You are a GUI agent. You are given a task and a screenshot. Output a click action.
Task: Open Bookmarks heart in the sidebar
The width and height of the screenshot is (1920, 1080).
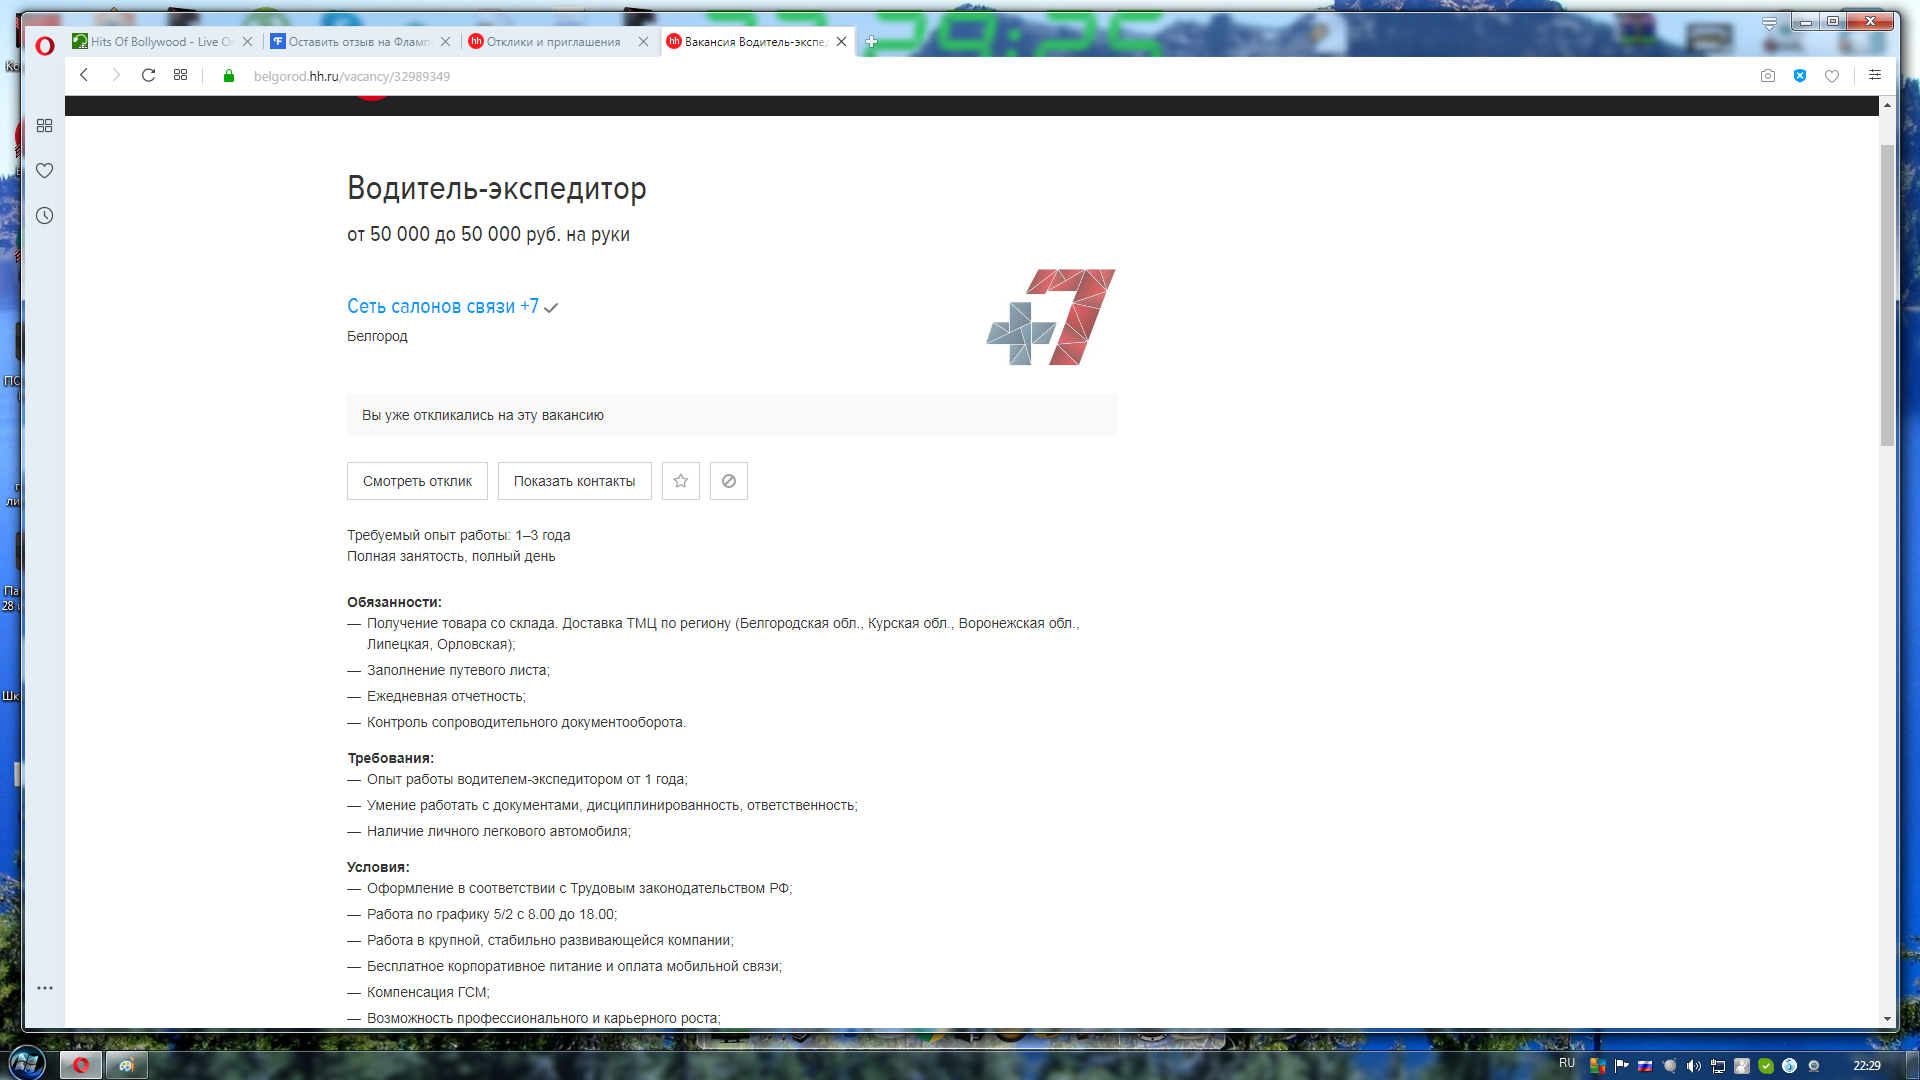[x=44, y=171]
